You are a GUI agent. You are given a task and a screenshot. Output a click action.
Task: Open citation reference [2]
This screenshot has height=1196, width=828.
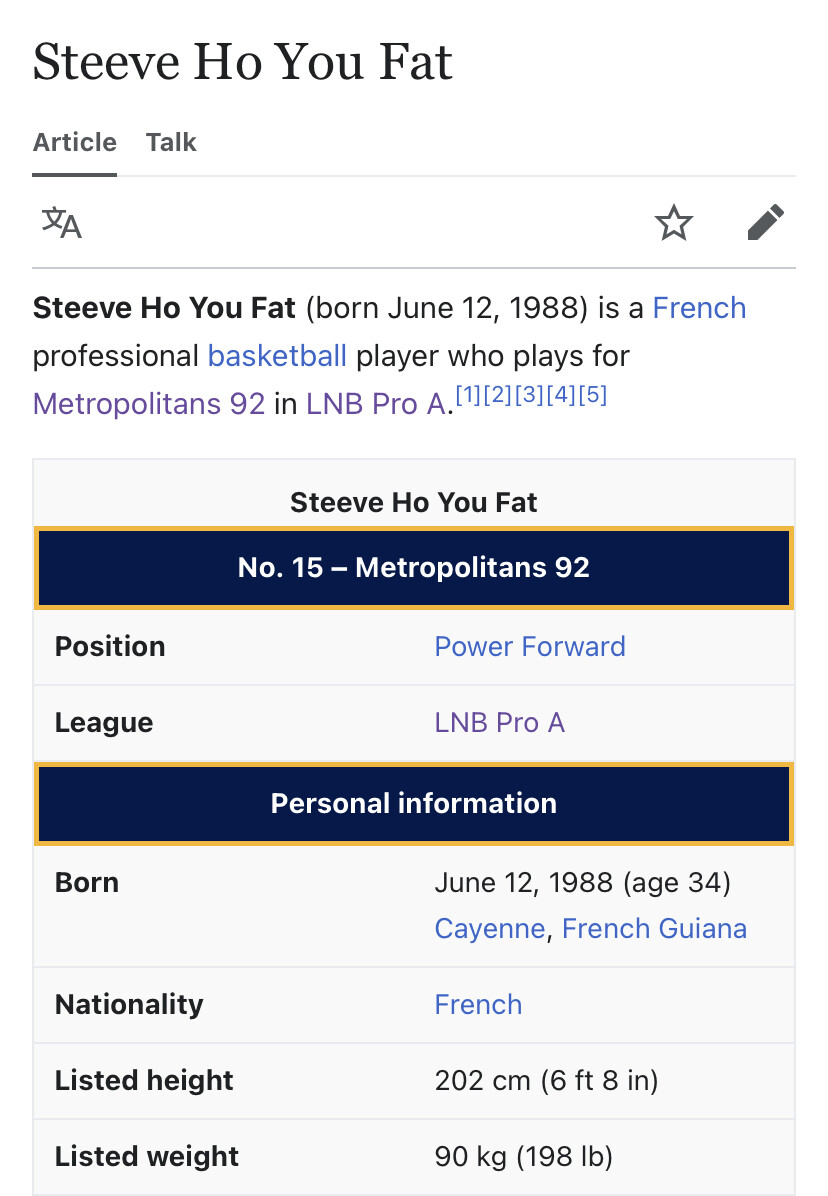click(498, 394)
